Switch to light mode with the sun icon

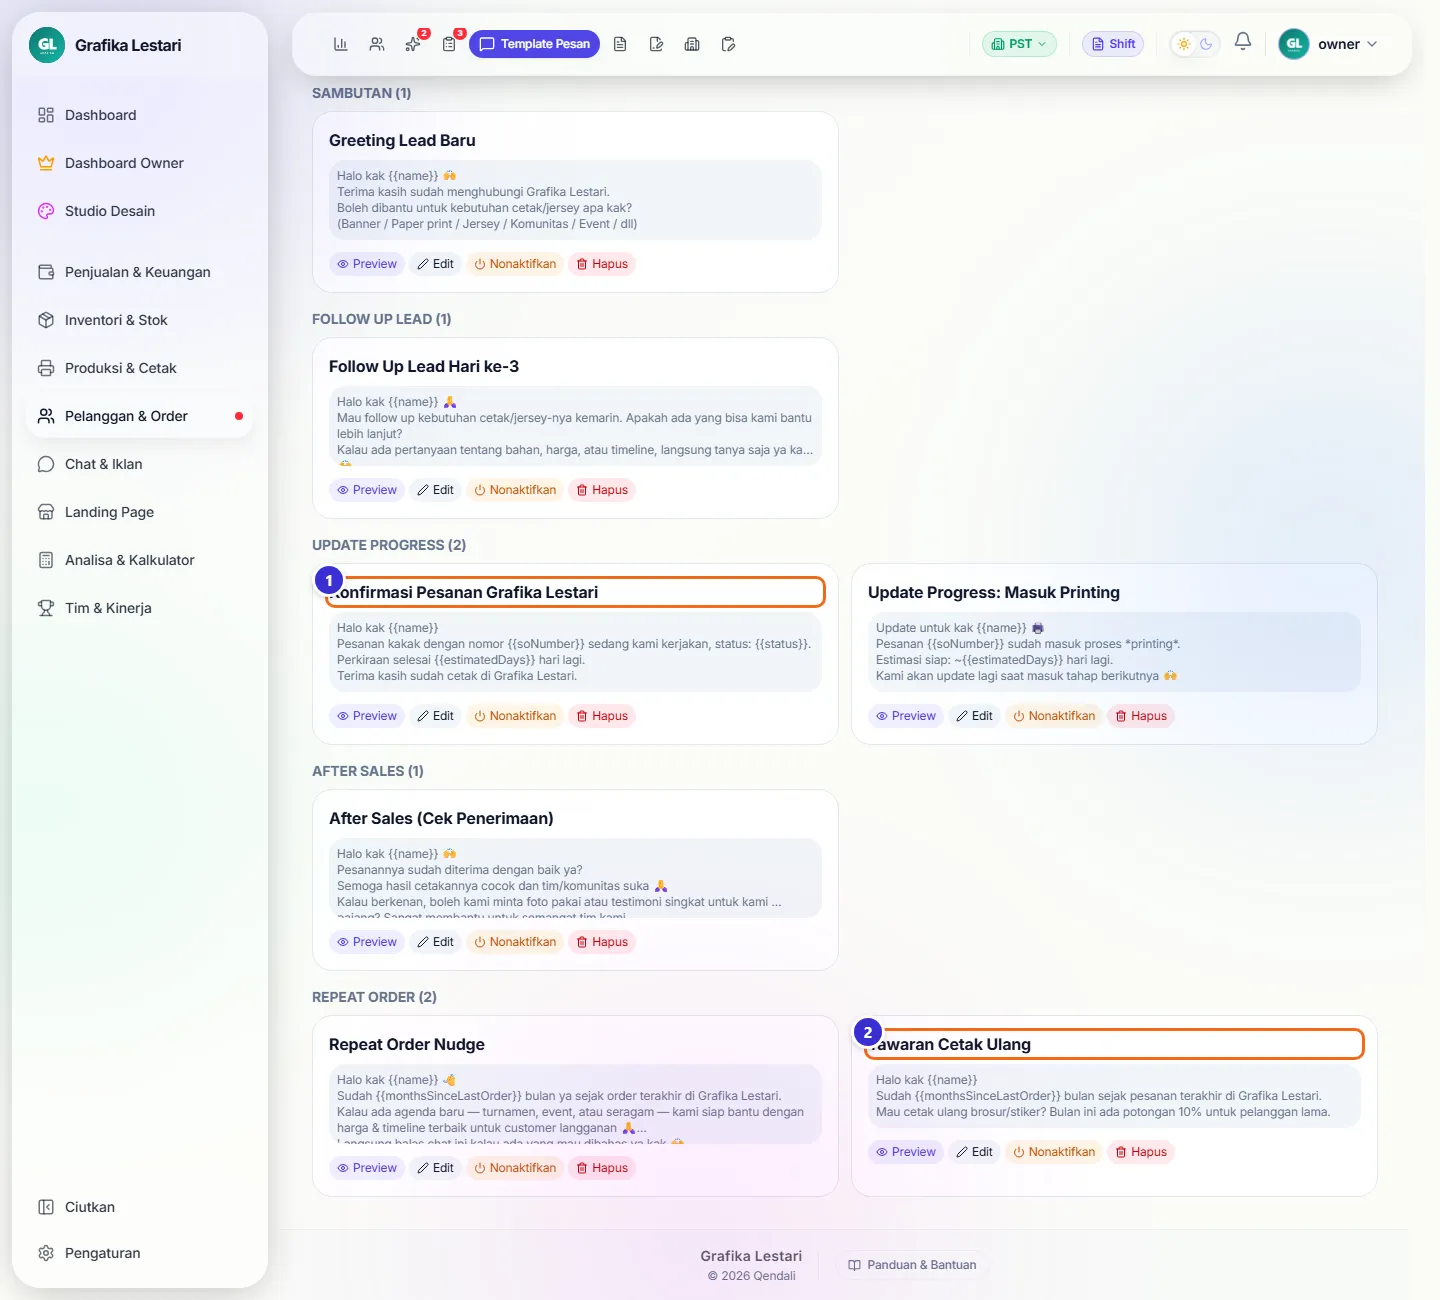(x=1184, y=44)
